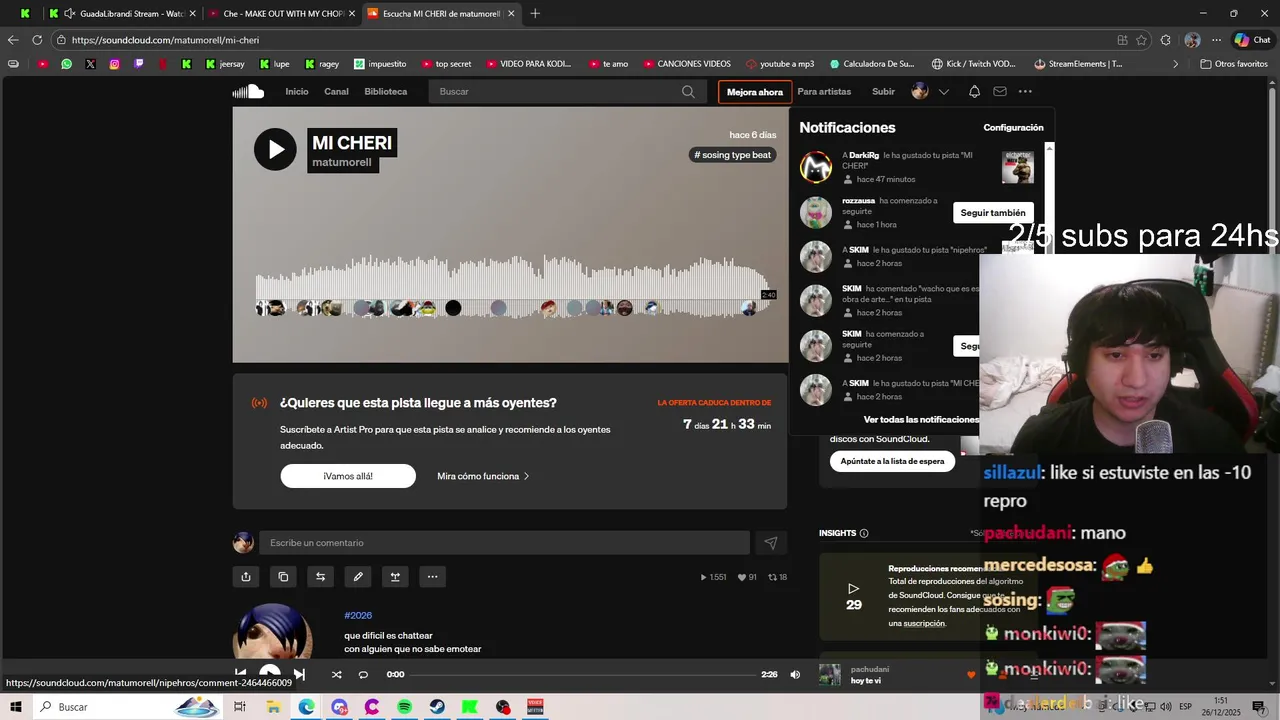Click the # sosing type beat tag
This screenshot has height=720, width=1280.
(733, 155)
